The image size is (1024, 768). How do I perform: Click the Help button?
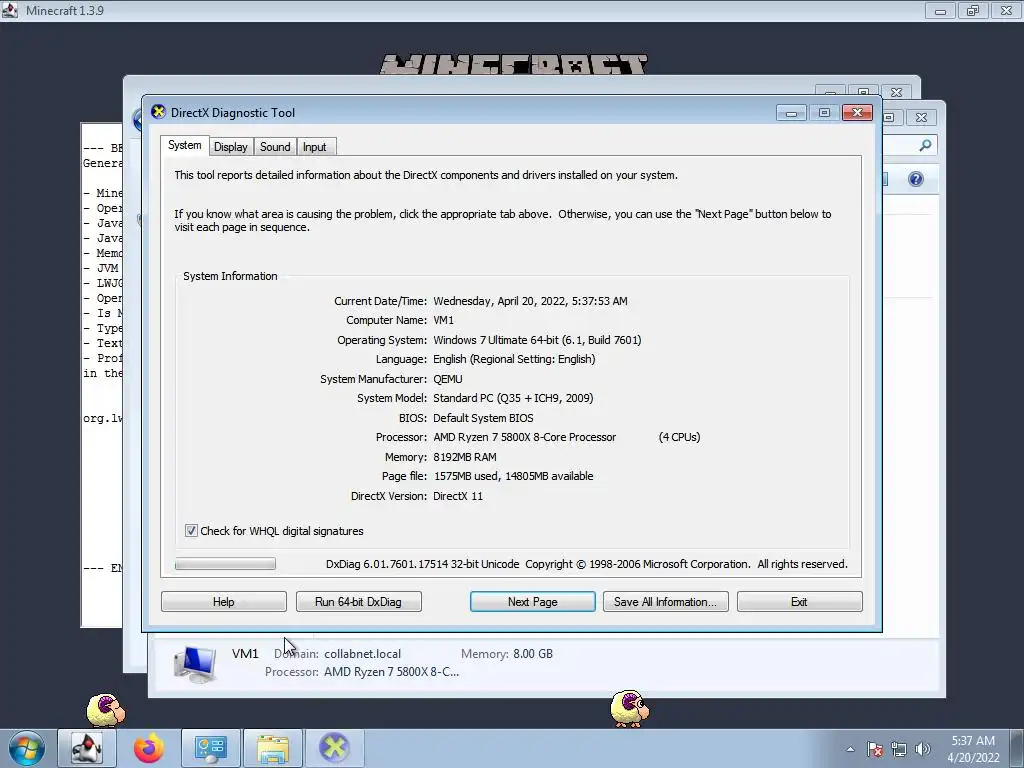click(223, 601)
